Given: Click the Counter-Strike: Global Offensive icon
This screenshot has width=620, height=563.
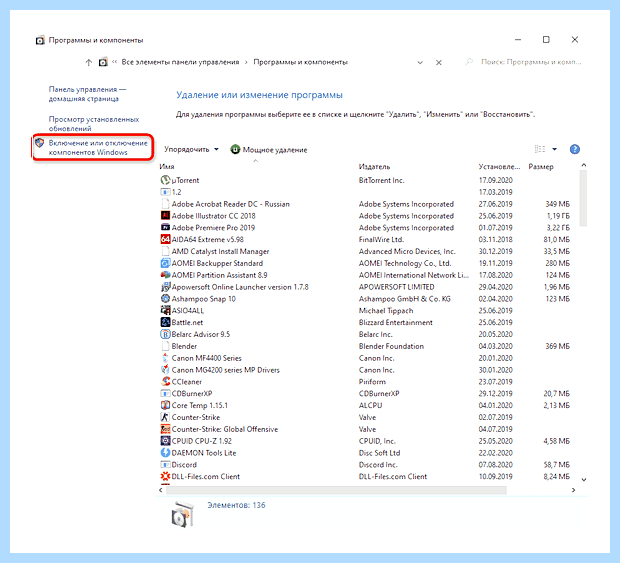Looking at the screenshot, I should (x=165, y=429).
